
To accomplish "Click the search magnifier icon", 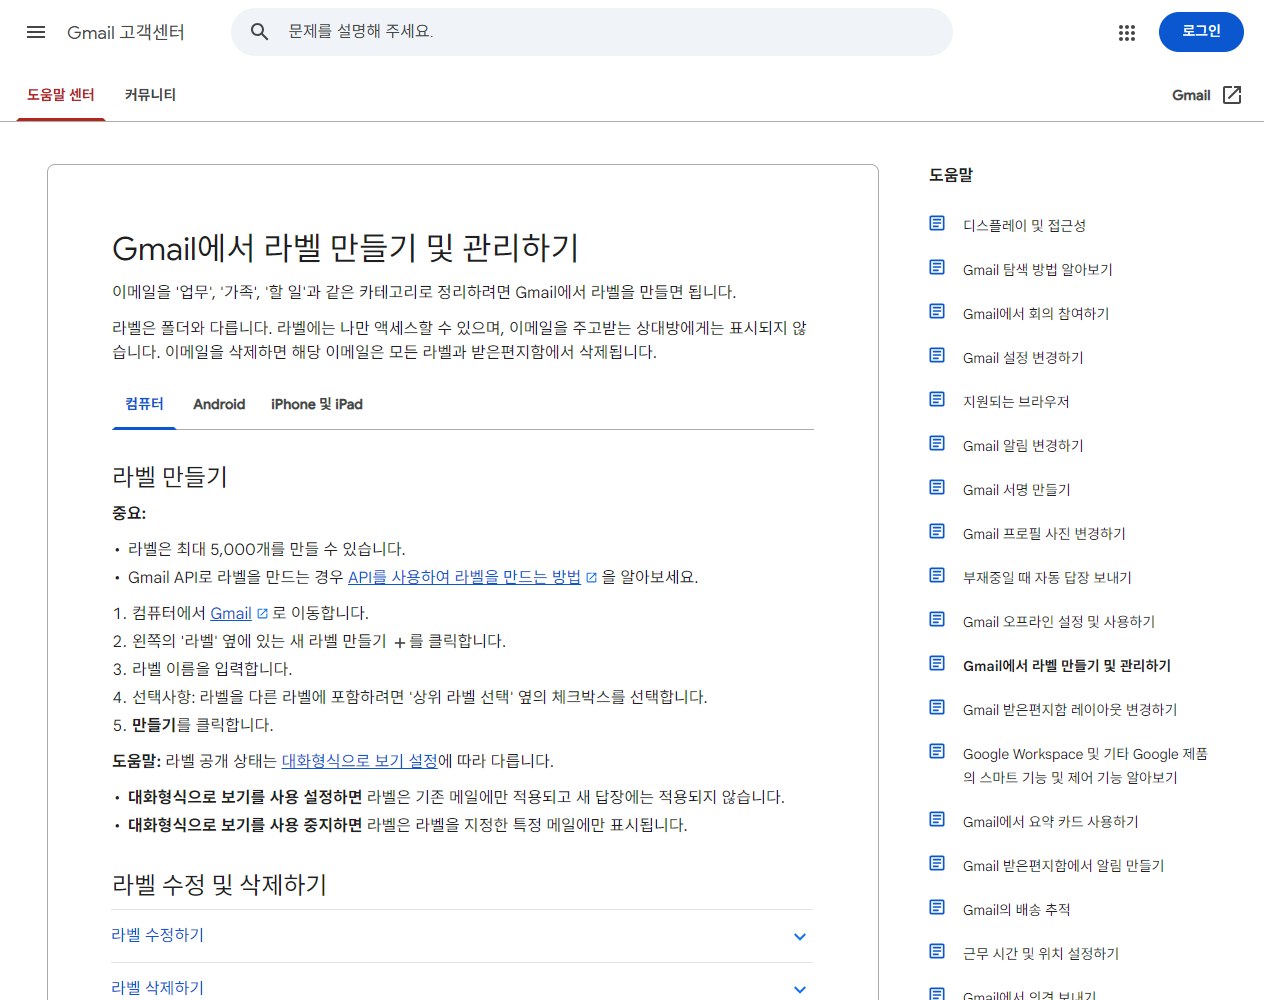I will tap(259, 32).
